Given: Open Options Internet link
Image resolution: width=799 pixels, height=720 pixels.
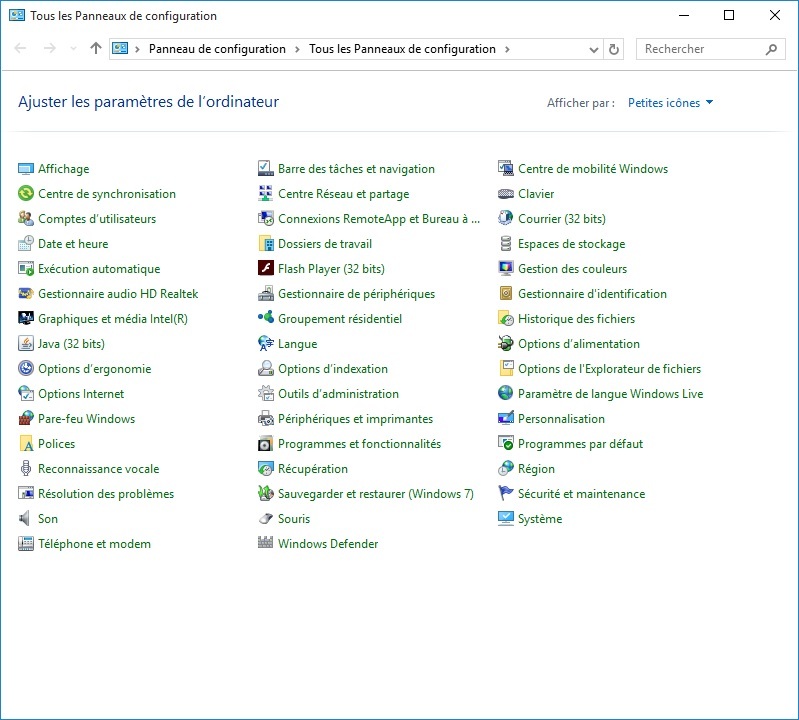Looking at the screenshot, I should (x=81, y=393).
